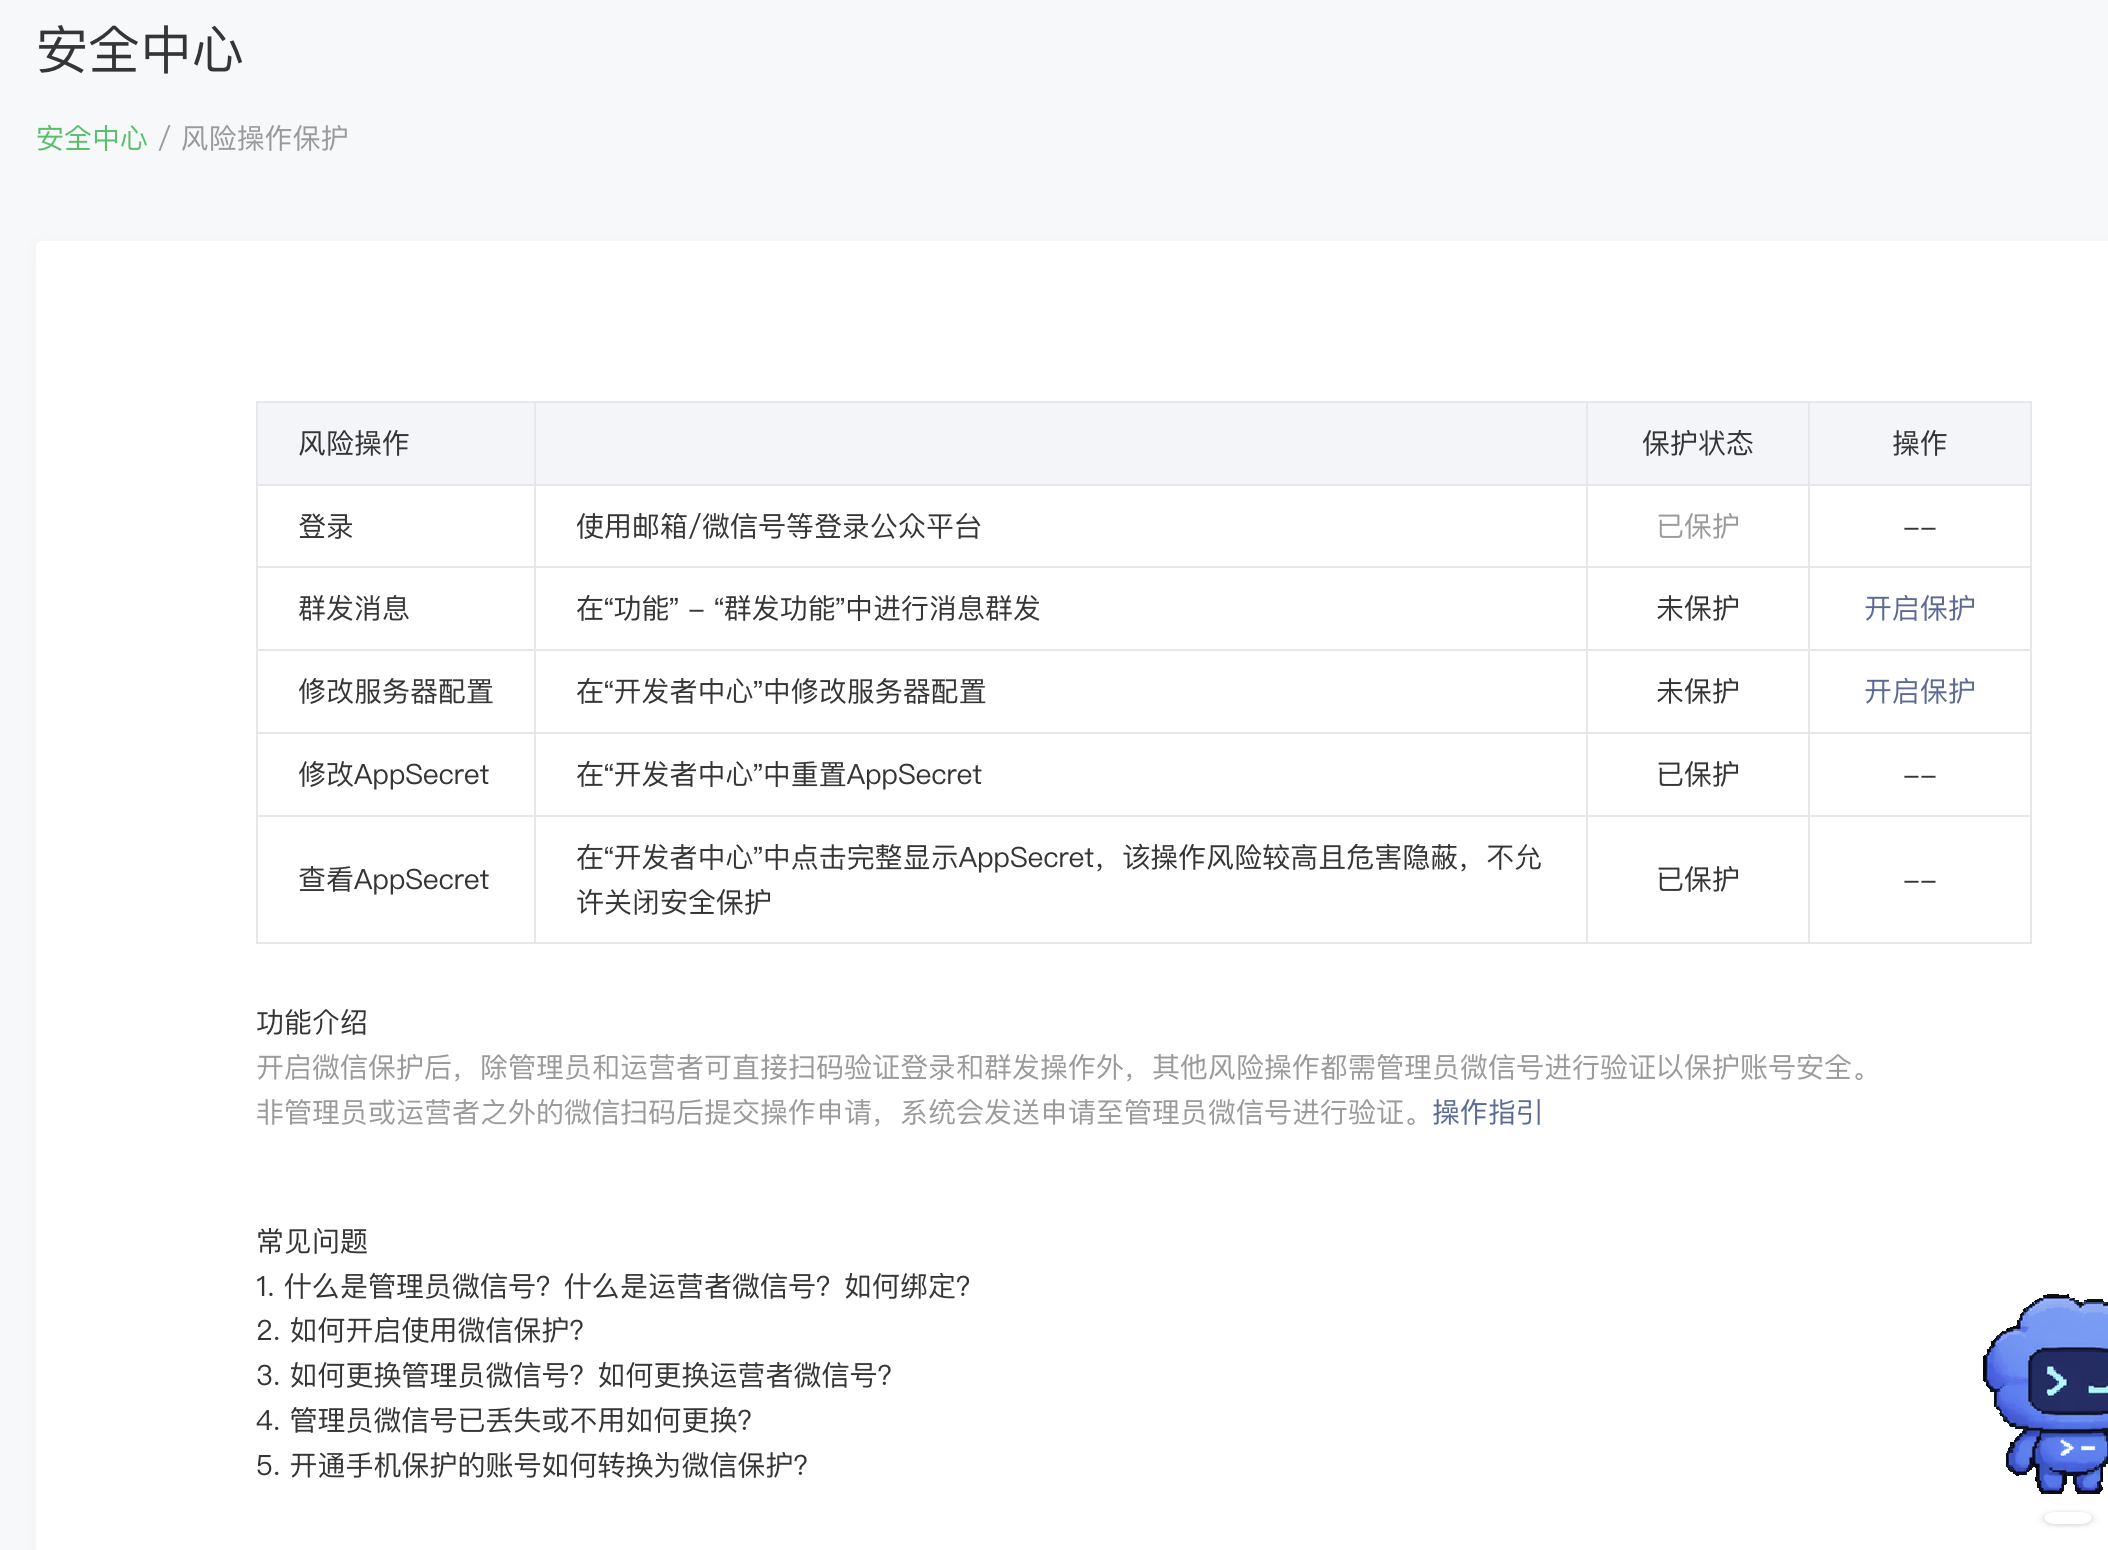Open the blue robot assistant mascot

coord(2047,1393)
